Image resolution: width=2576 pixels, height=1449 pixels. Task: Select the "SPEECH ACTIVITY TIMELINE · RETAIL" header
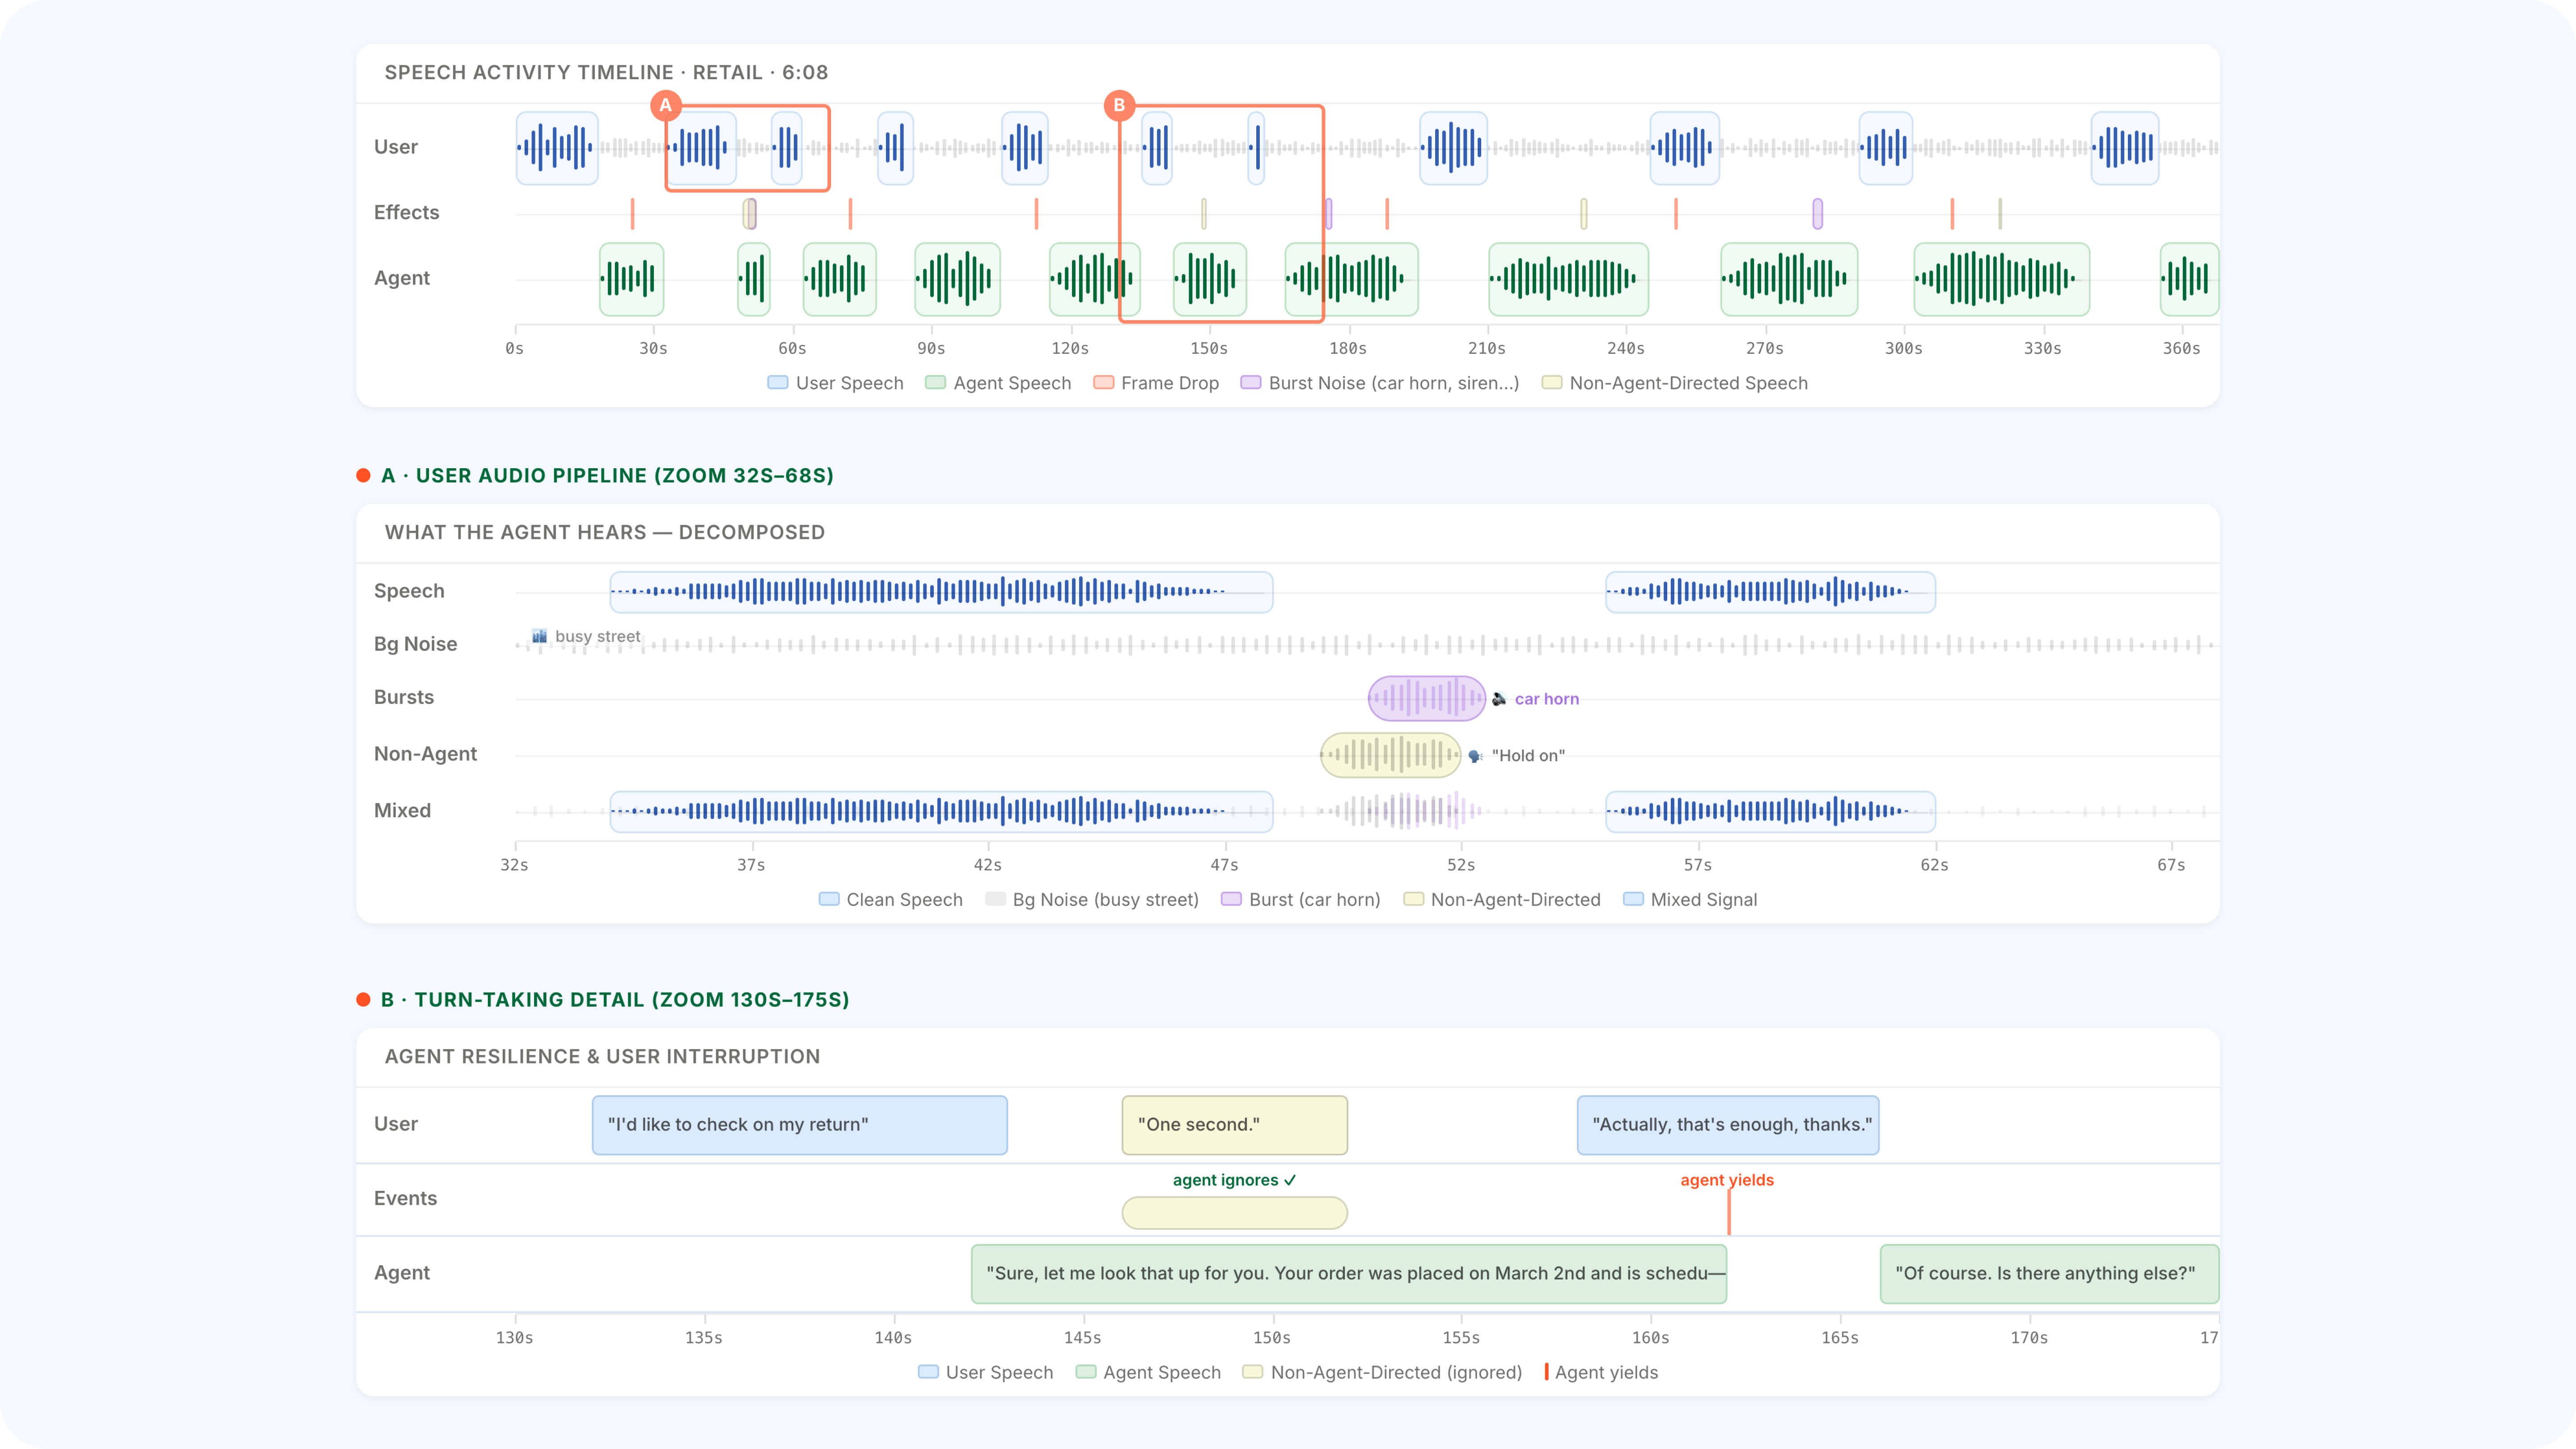coord(605,72)
